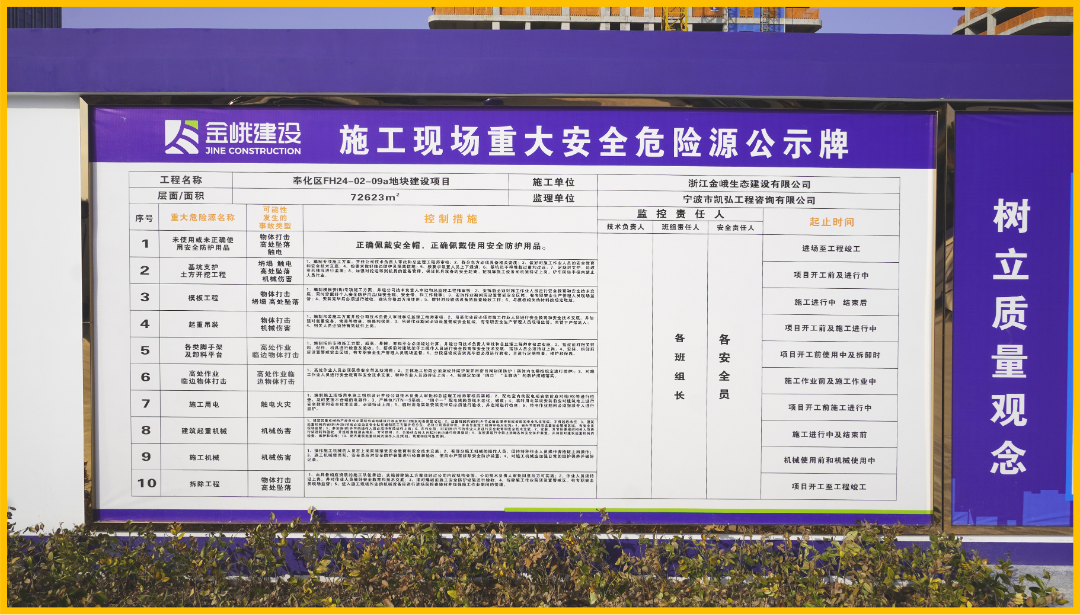Click the 金峨建设 logo emblem
This screenshot has width=1080, height=615.
coord(181,137)
